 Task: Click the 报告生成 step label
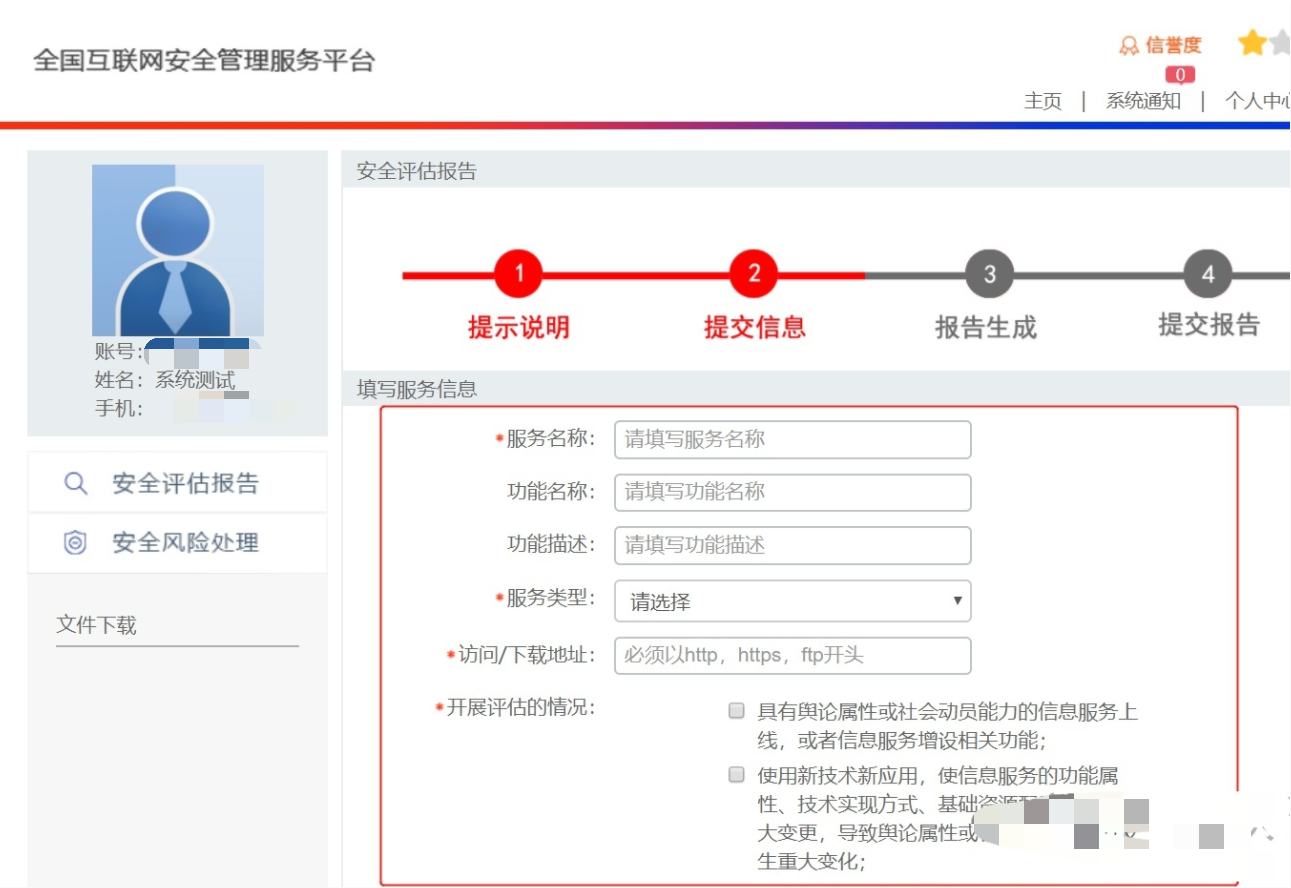click(x=986, y=327)
